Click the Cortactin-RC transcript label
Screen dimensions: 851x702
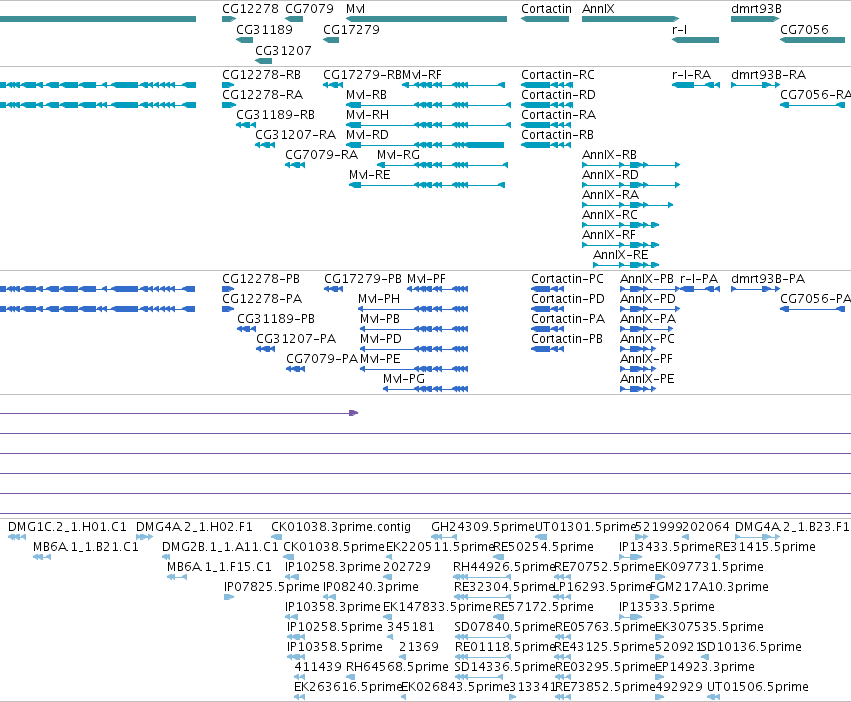pyautogui.click(x=558, y=74)
